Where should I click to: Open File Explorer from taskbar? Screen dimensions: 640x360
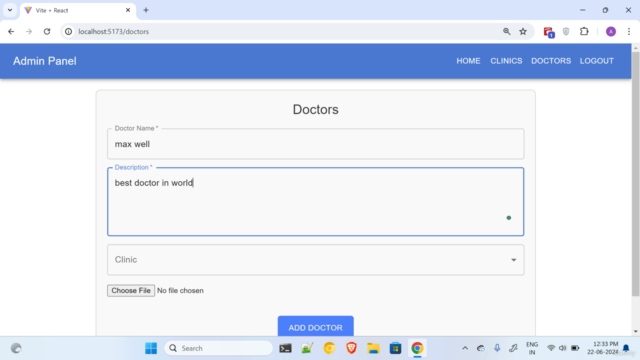(373, 348)
